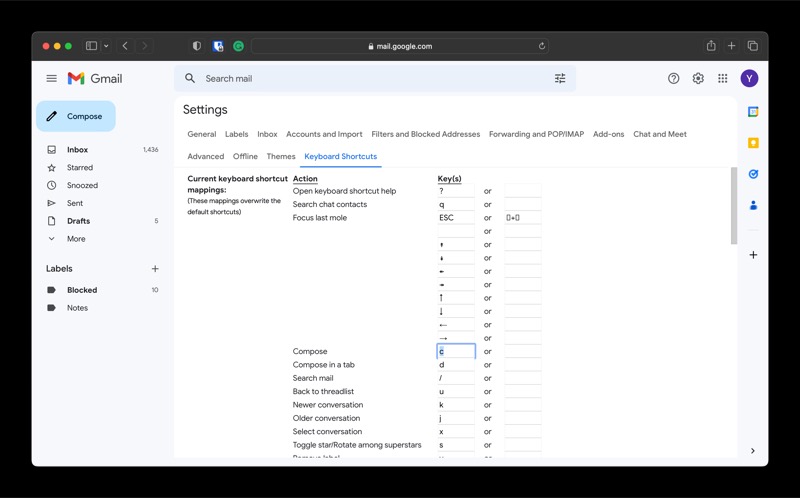
Task: Show search options filter icon
Action: coord(560,78)
